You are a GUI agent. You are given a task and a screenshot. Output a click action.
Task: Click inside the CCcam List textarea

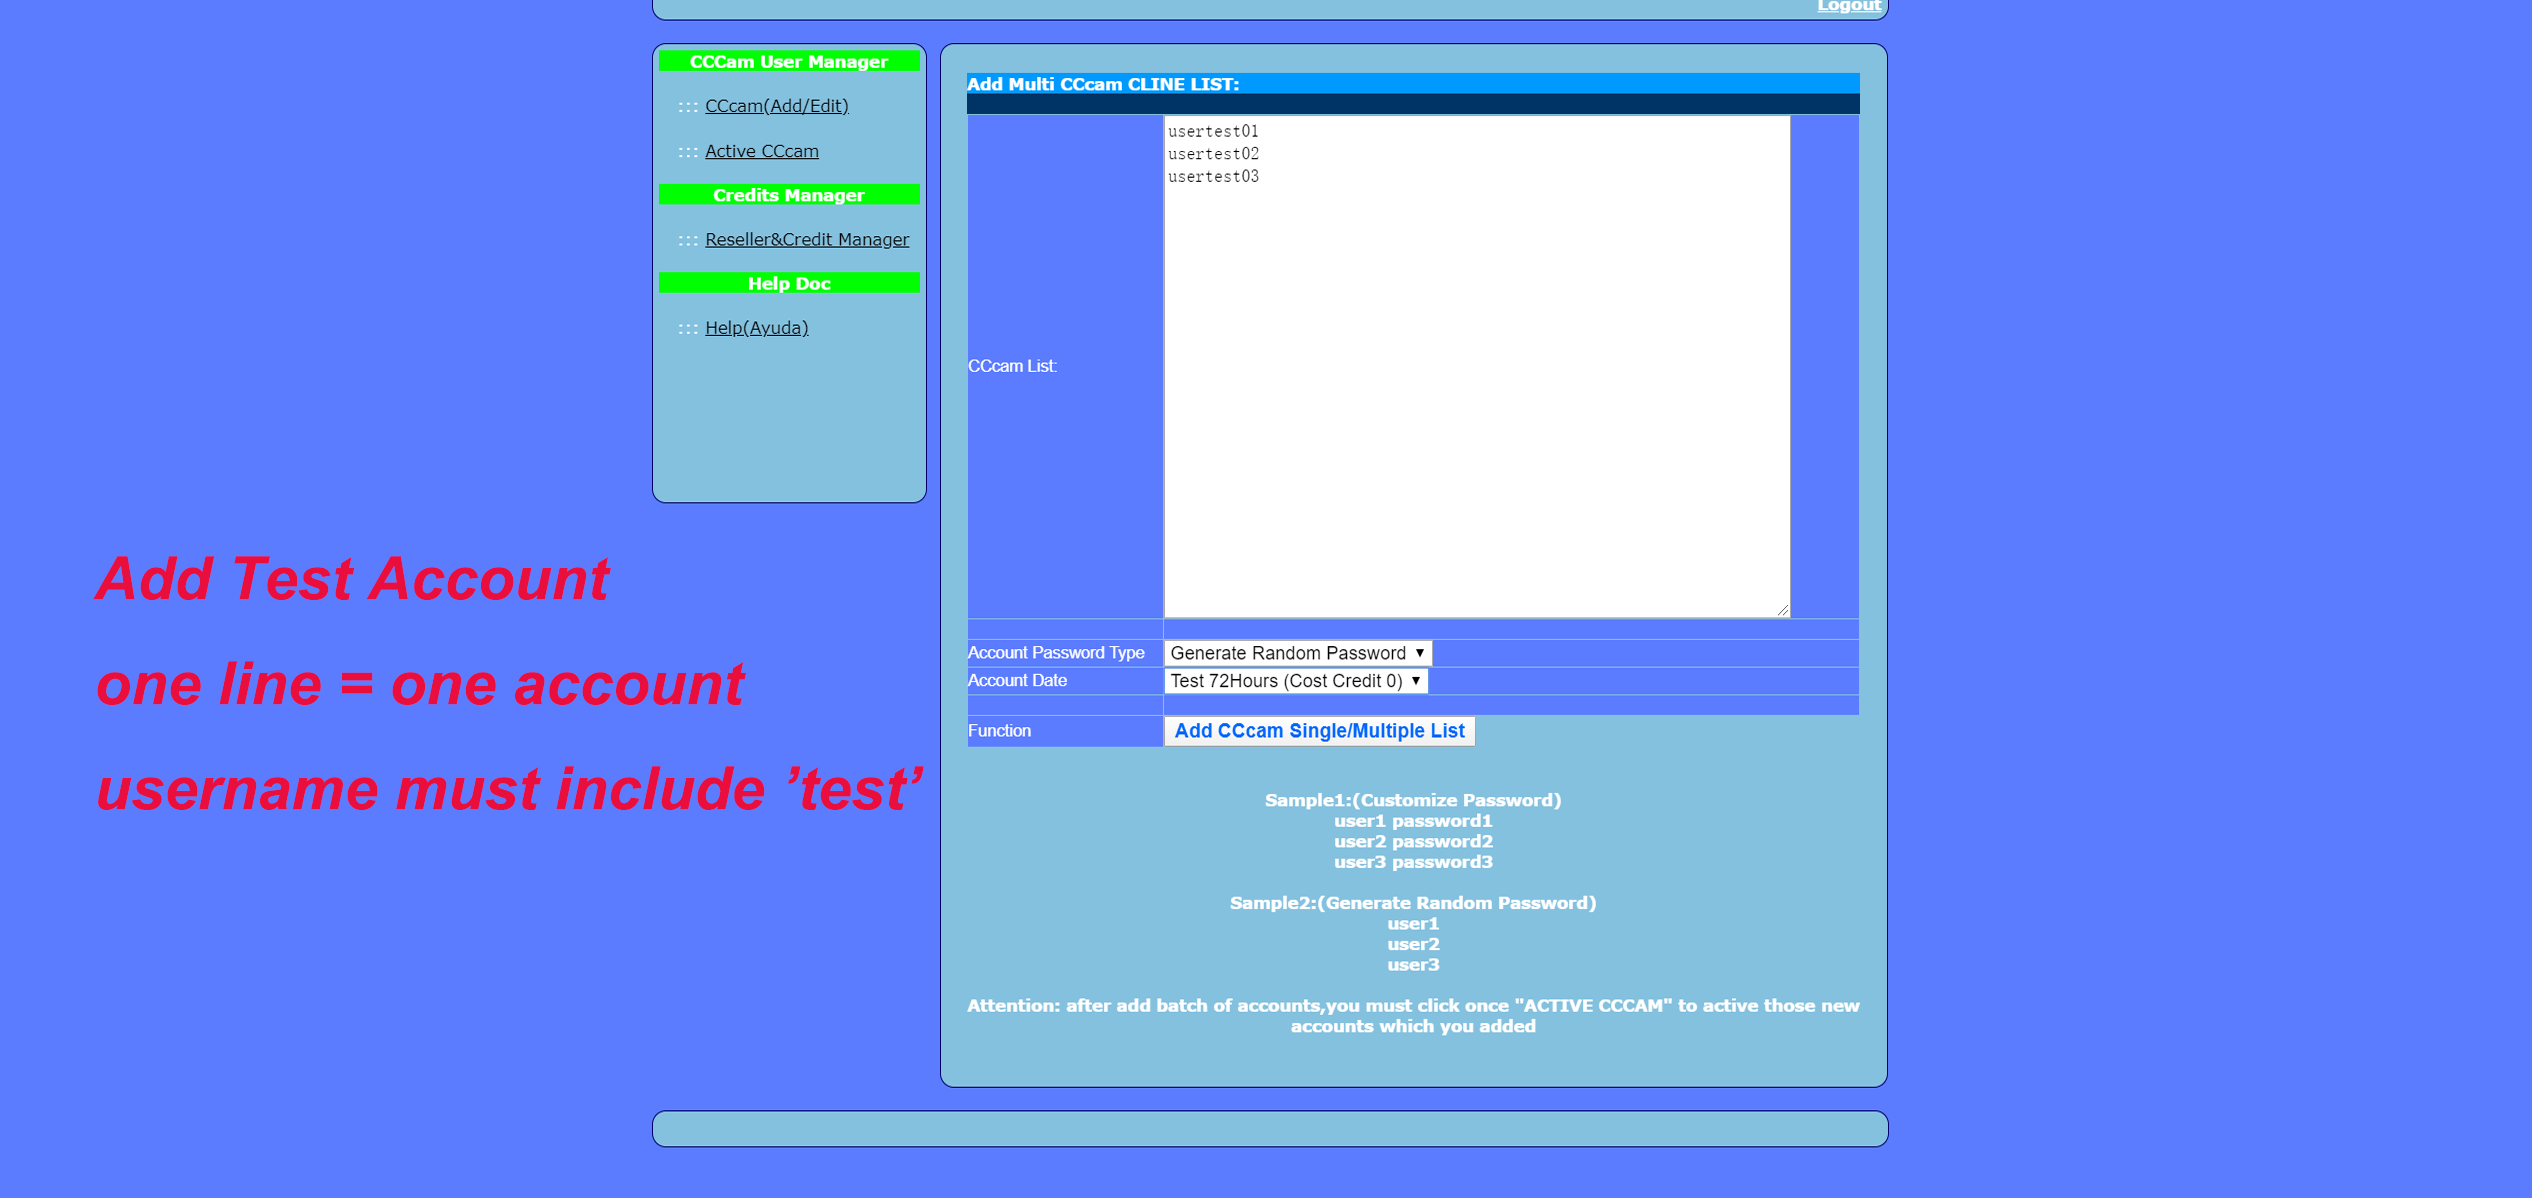[x=1476, y=367]
